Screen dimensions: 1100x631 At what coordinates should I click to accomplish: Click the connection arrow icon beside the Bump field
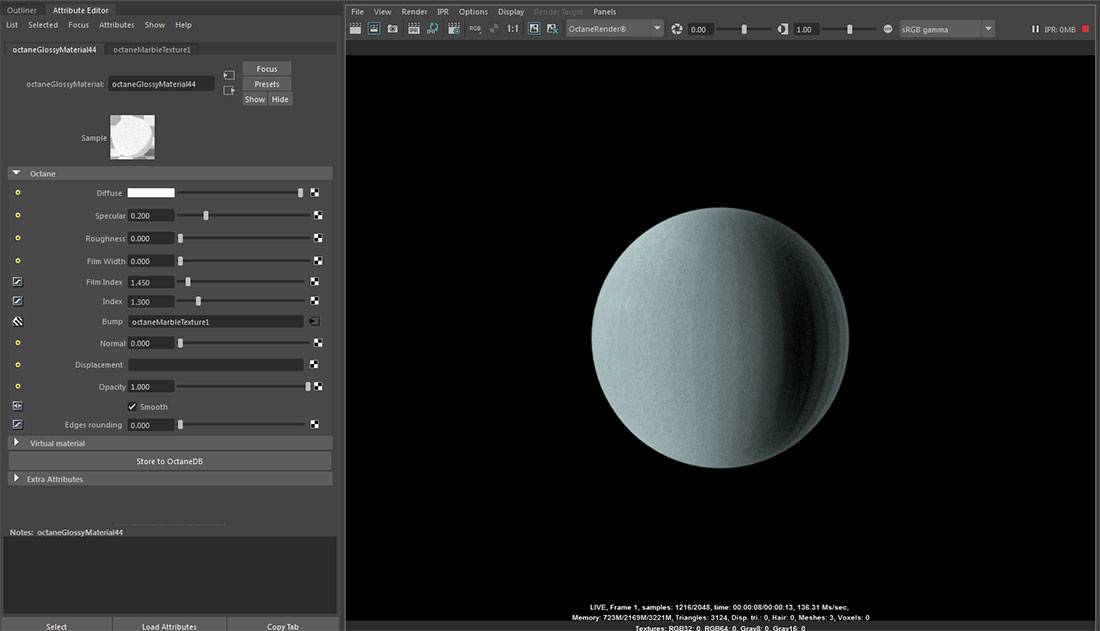click(314, 322)
